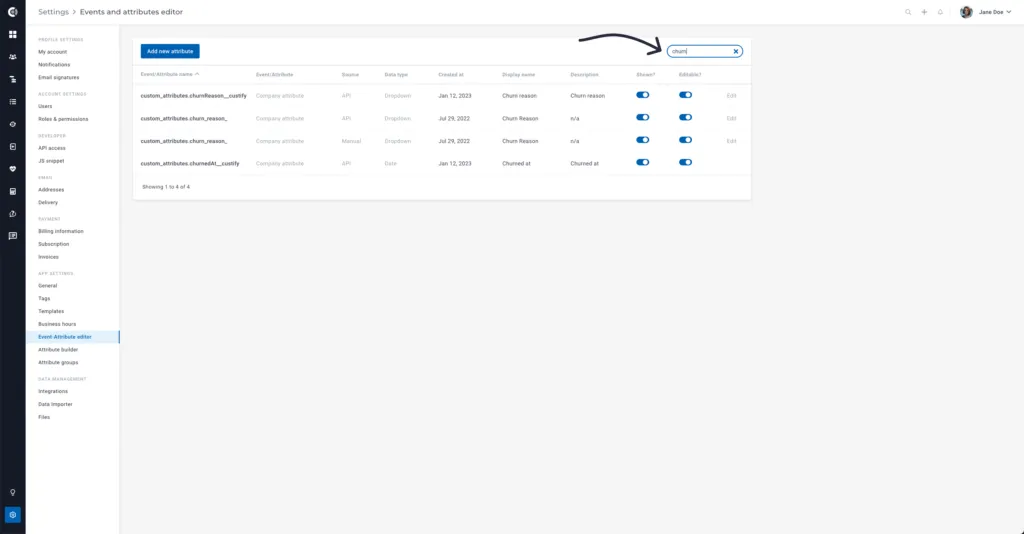Open the dashboard grid icon
1024x534 pixels.
click(12, 35)
